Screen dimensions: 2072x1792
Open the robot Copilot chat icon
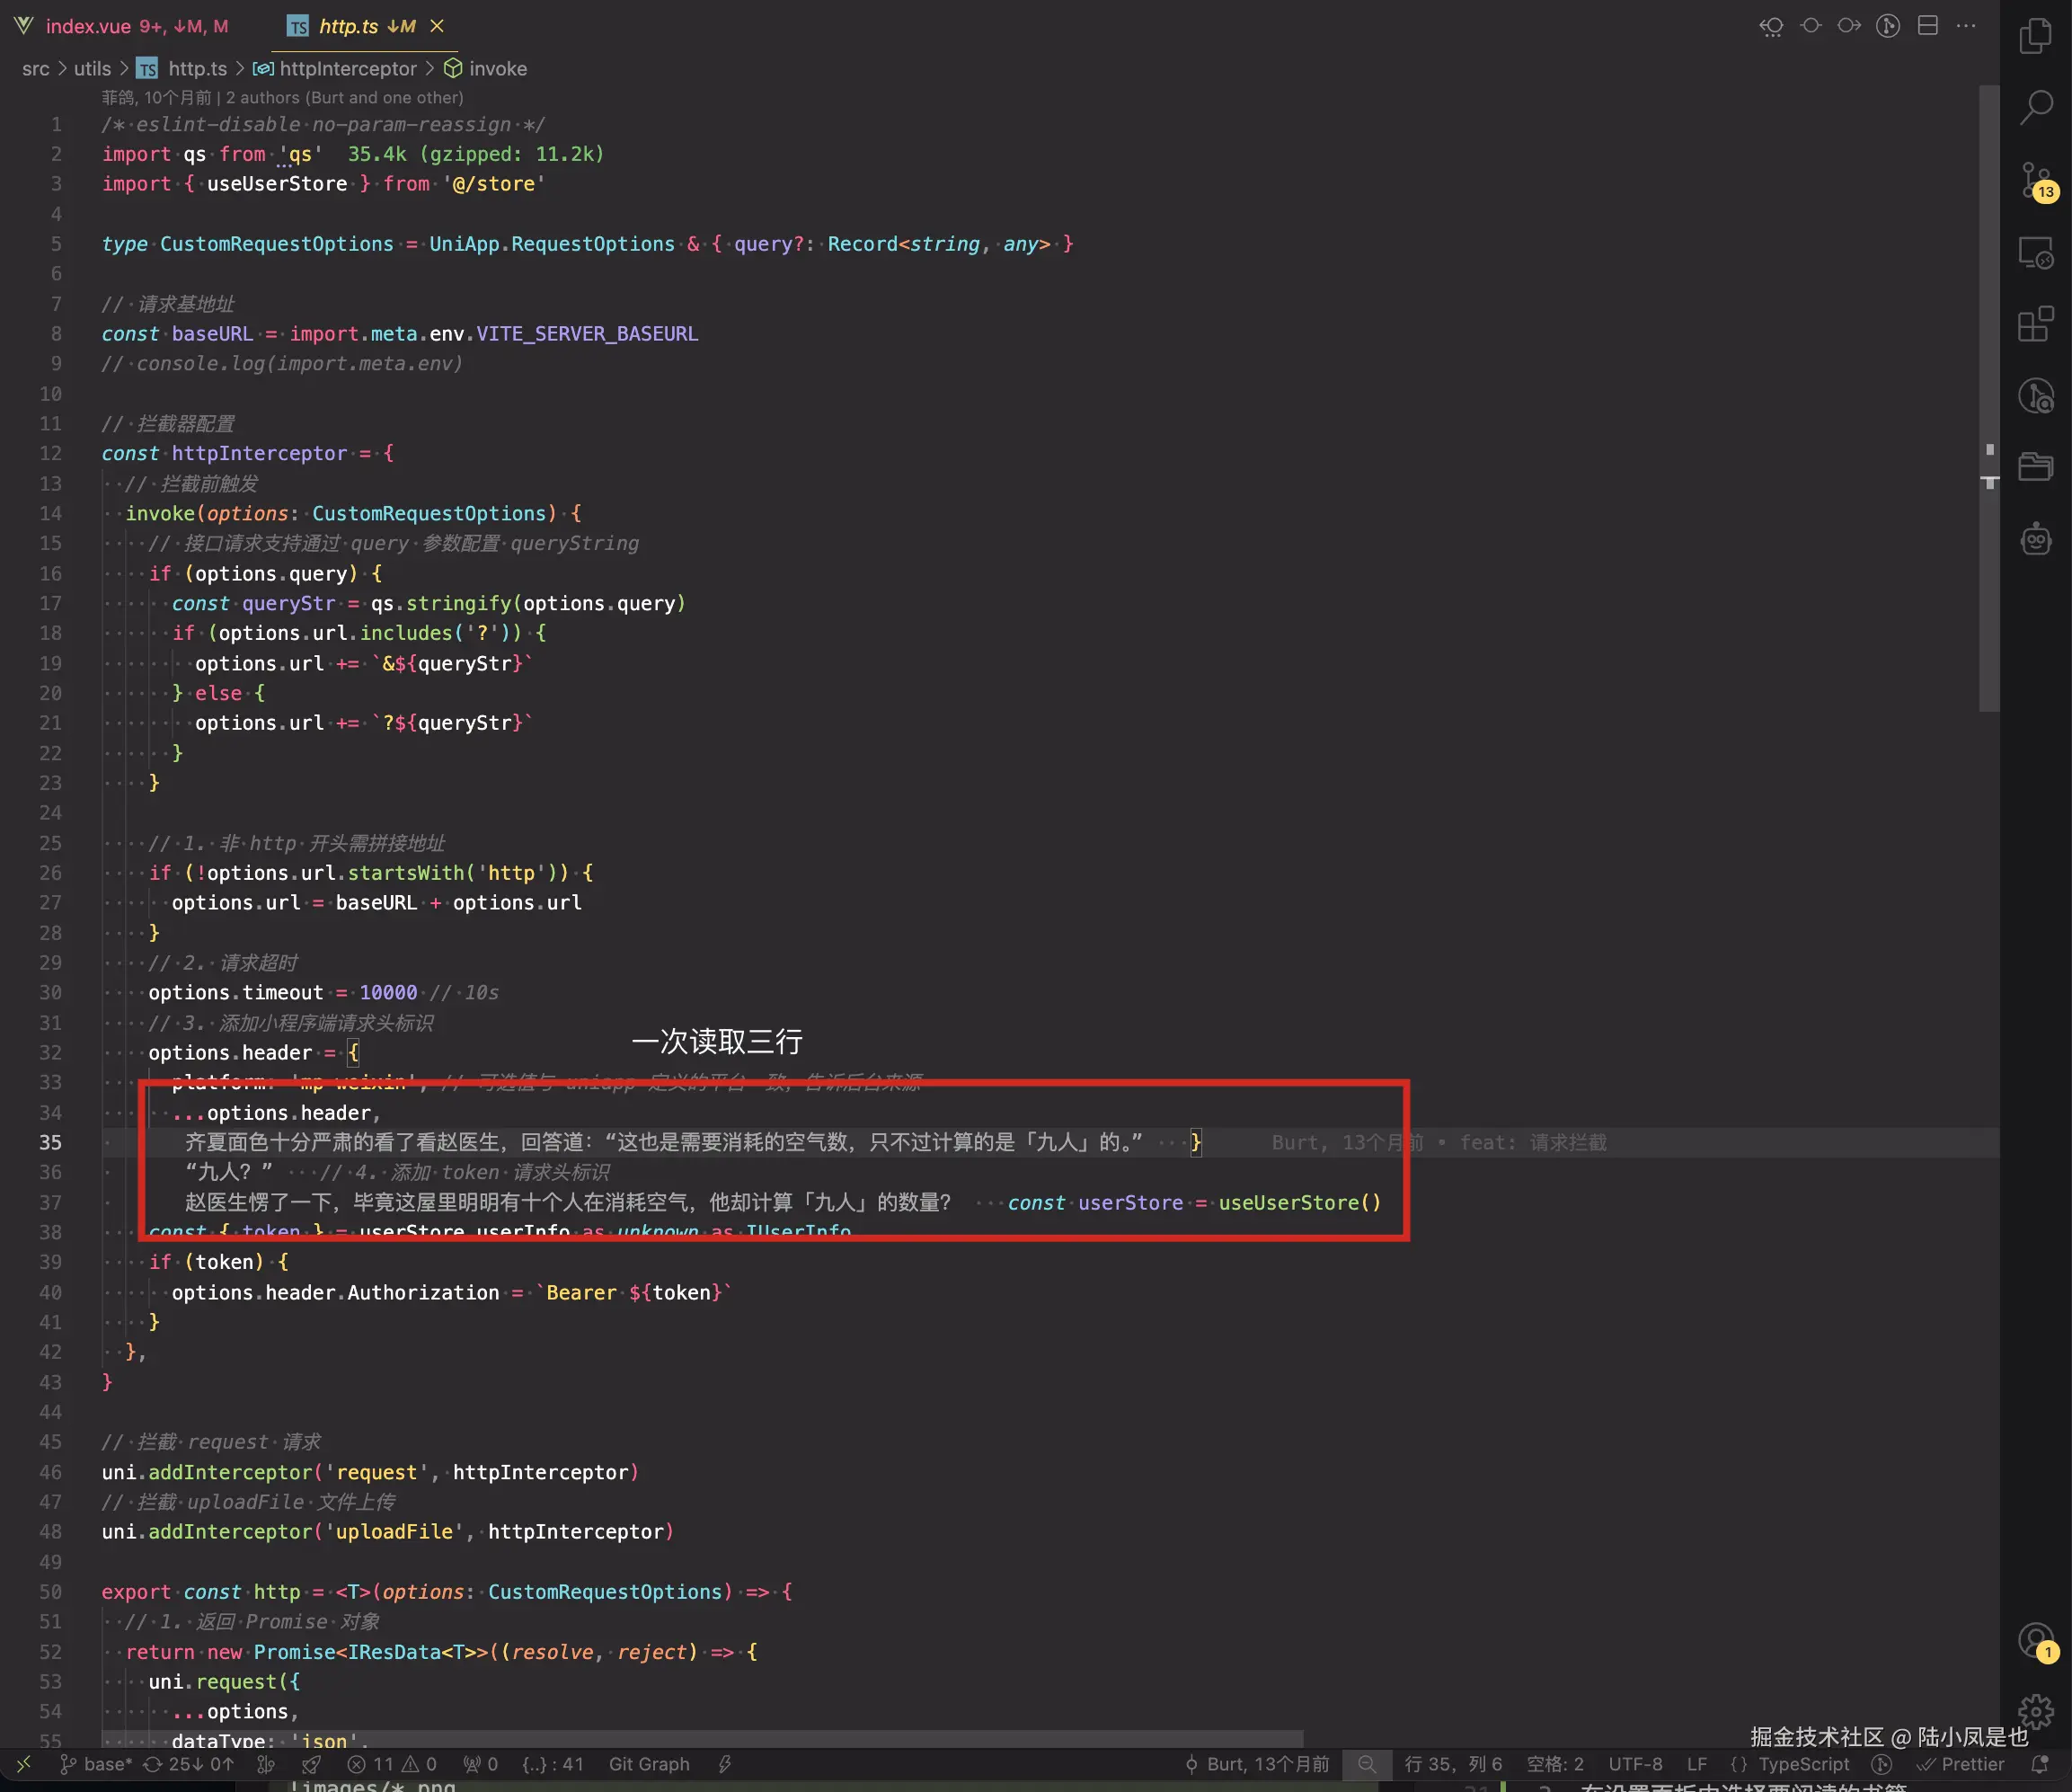pyautogui.click(x=2035, y=540)
